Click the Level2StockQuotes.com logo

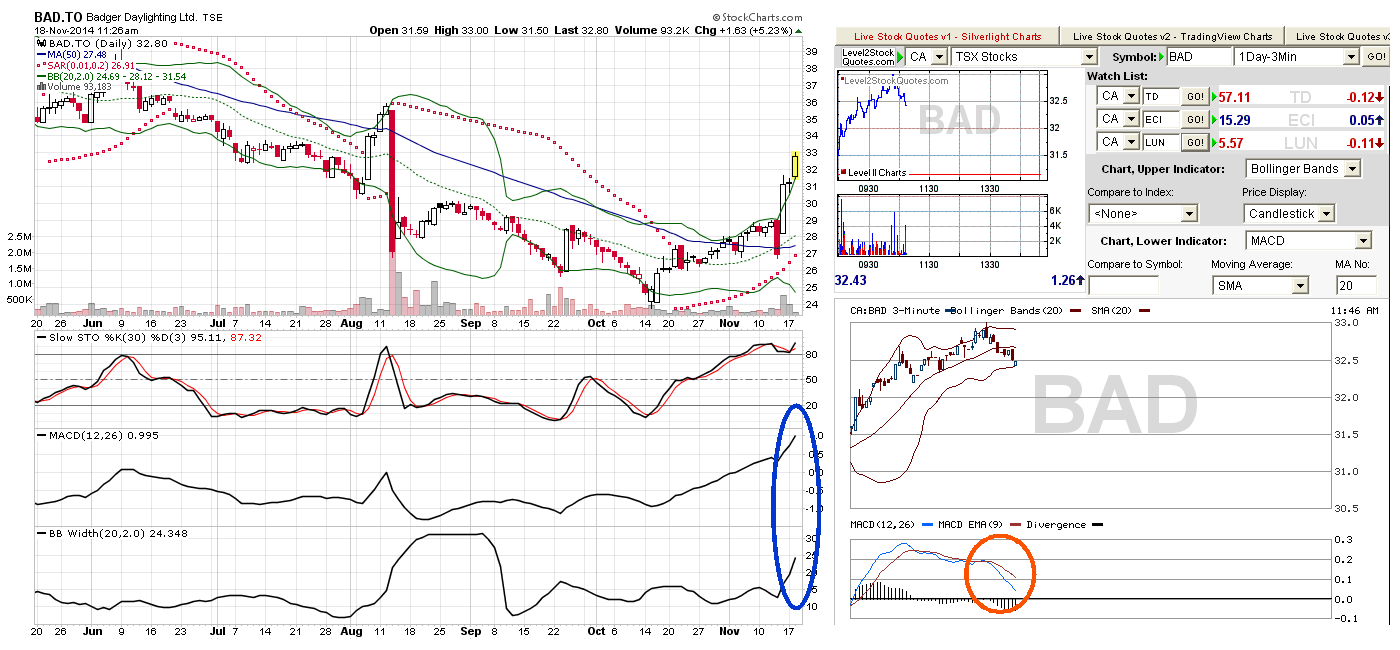pyautogui.click(x=866, y=57)
